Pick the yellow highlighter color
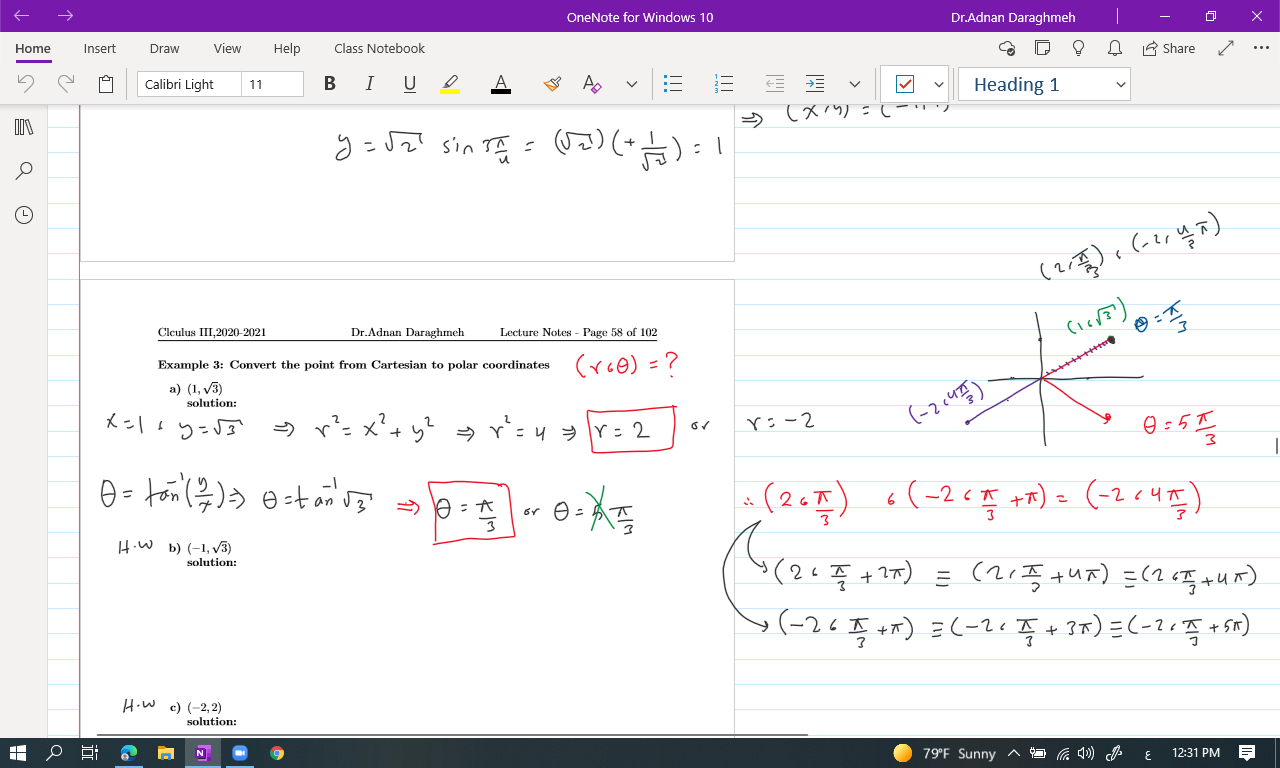 (450, 84)
